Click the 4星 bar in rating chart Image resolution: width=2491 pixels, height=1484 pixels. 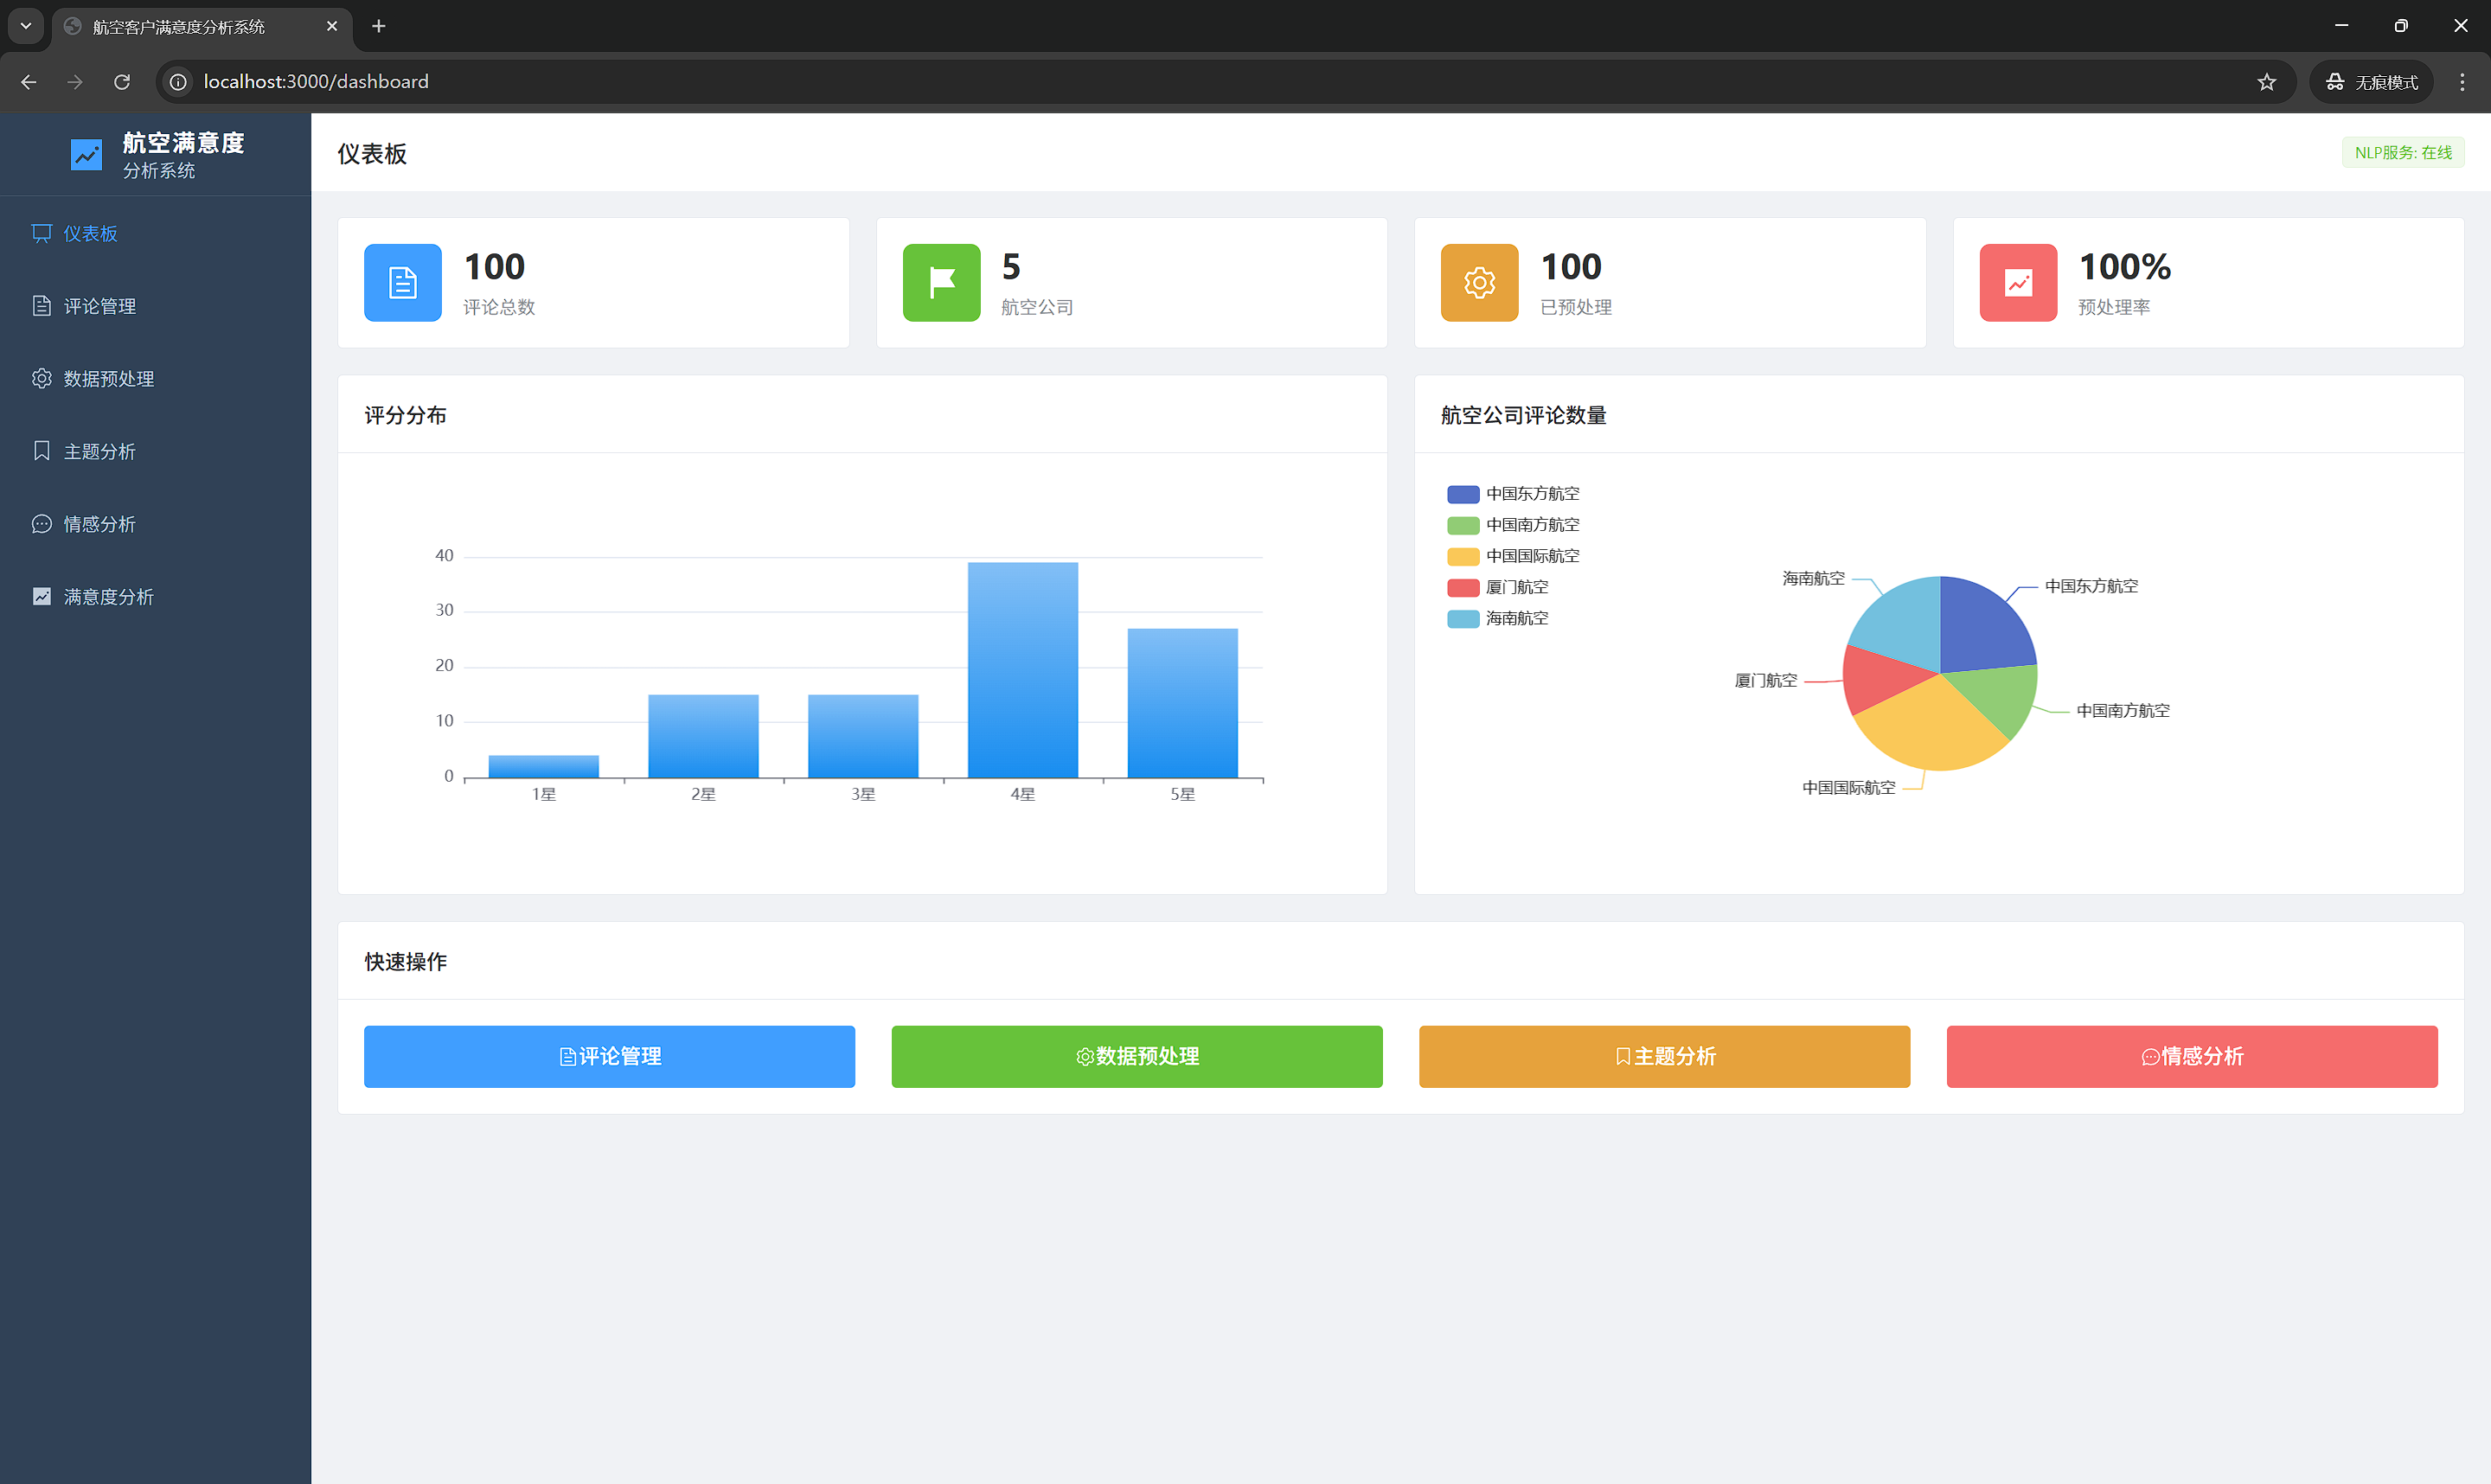coord(1022,670)
